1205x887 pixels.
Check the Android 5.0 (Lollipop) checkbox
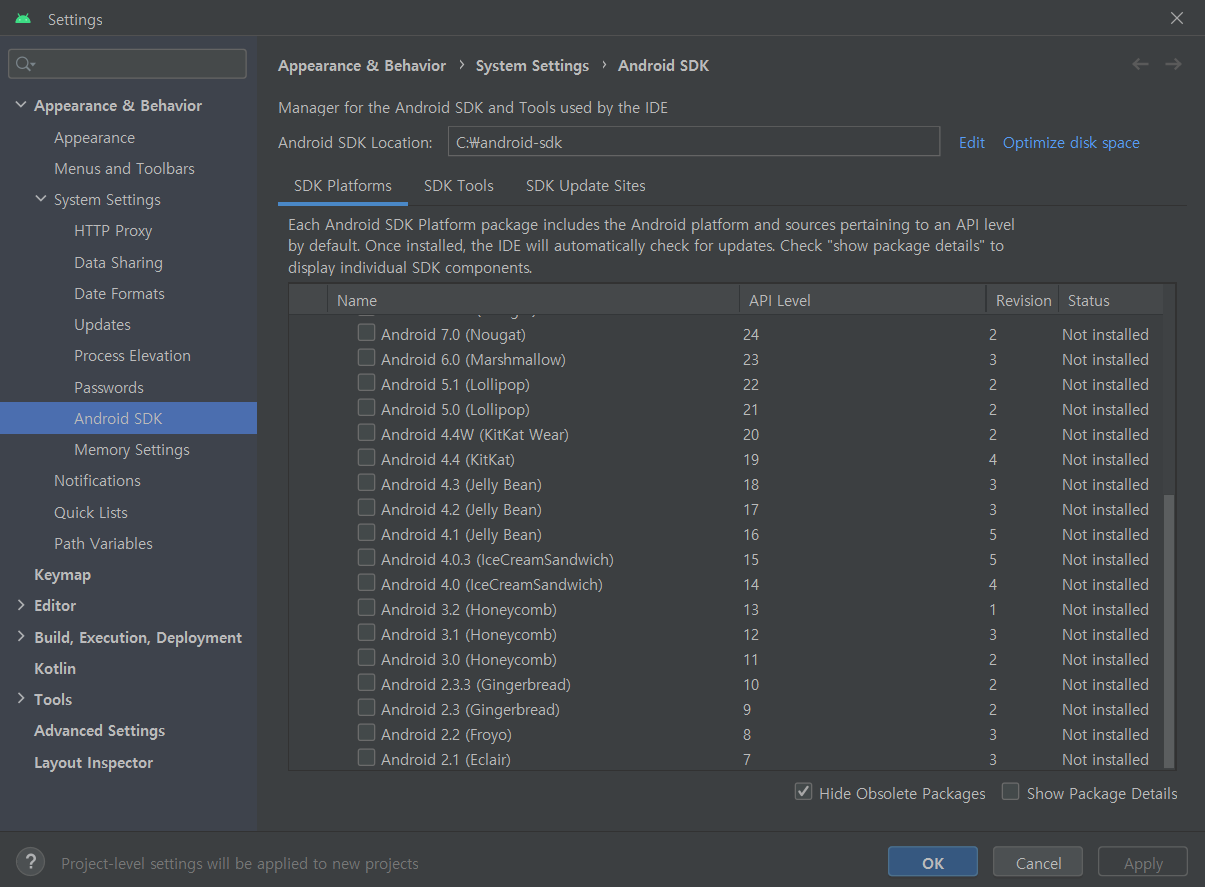(367, 408)
